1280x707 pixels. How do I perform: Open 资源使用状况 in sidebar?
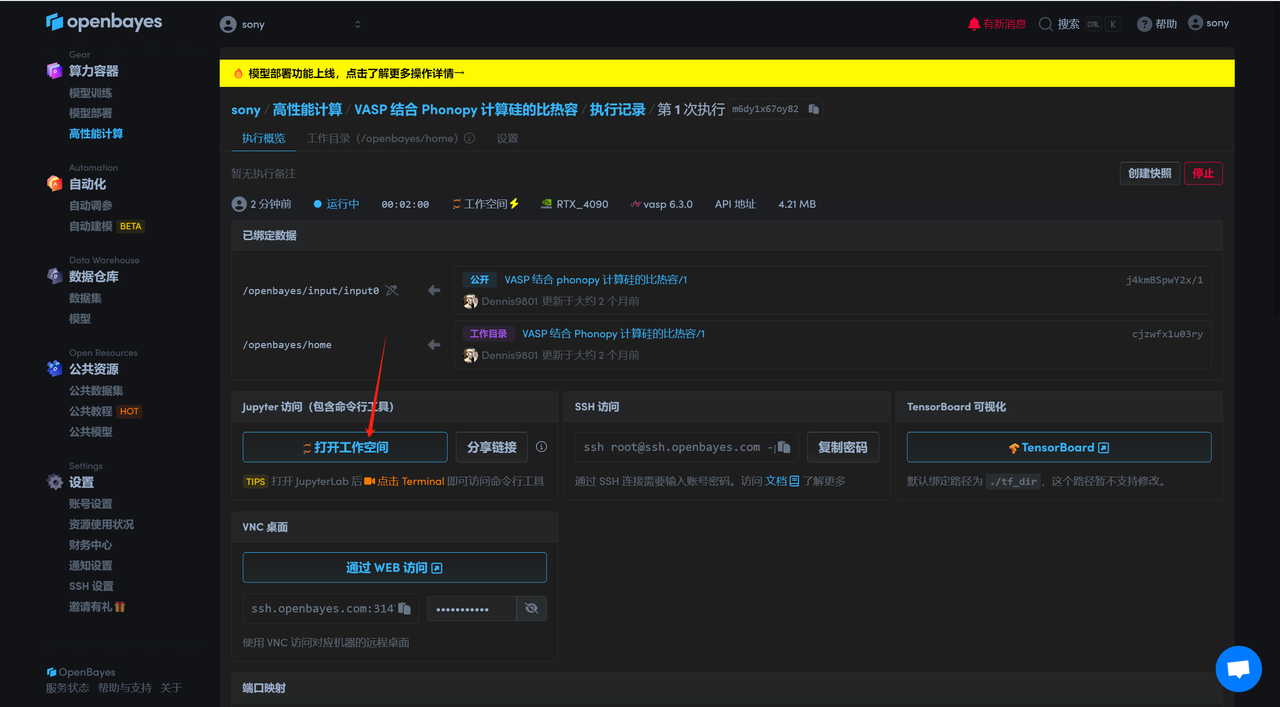[x=101, y=524]
